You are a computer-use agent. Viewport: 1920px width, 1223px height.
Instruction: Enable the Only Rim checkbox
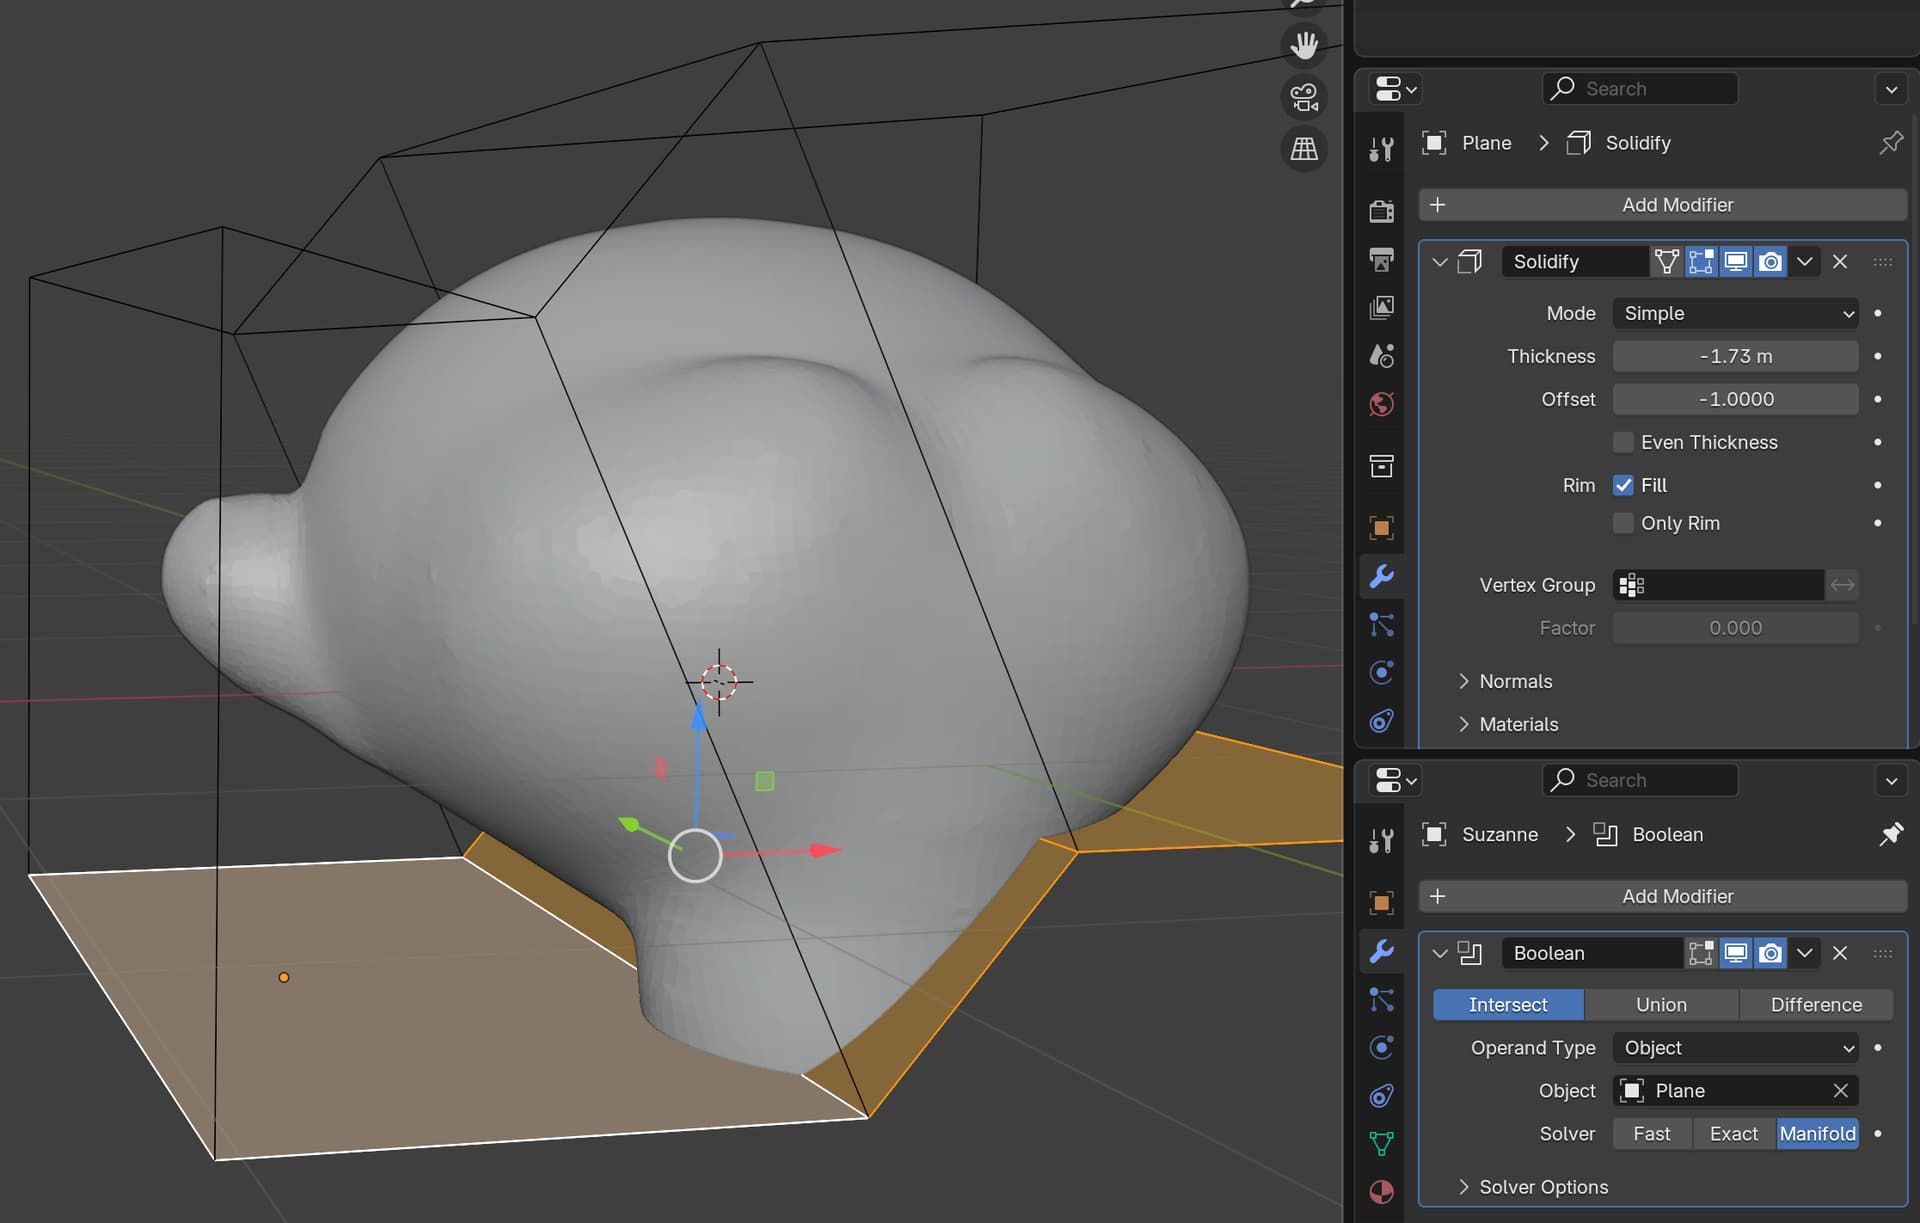[1623, 523]
